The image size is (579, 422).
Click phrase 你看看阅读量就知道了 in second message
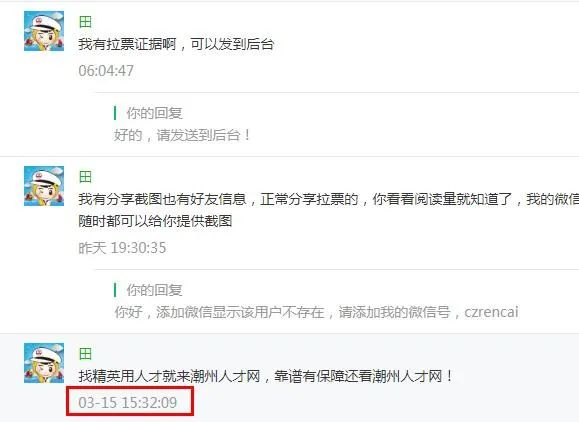click(442, 199)
